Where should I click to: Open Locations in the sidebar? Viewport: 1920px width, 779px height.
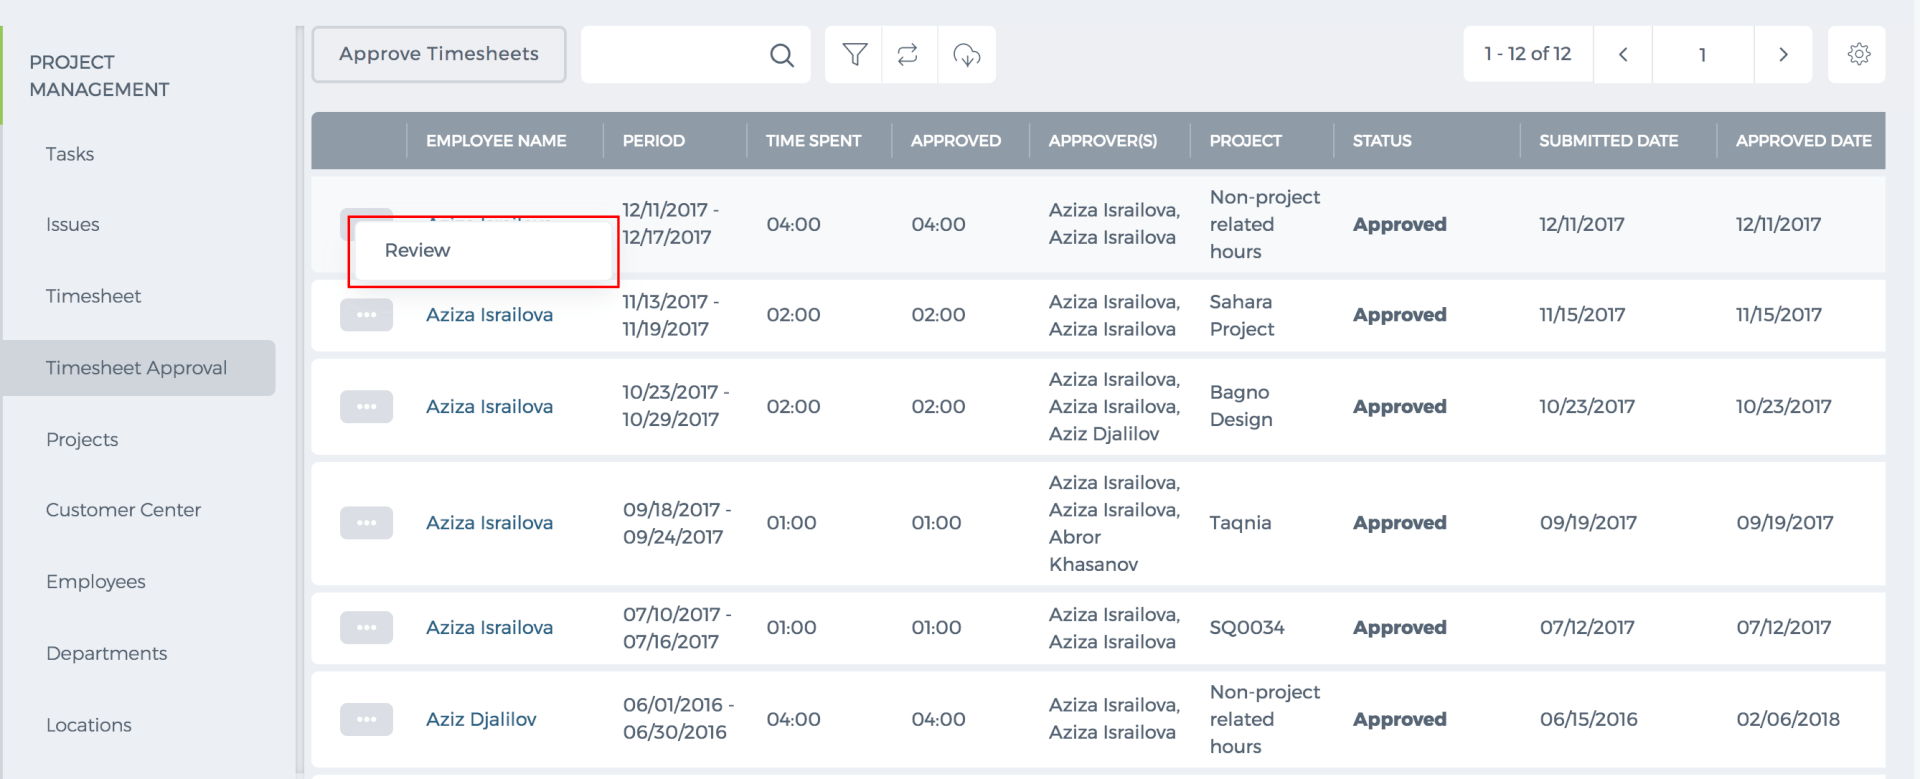pos(89,725)
